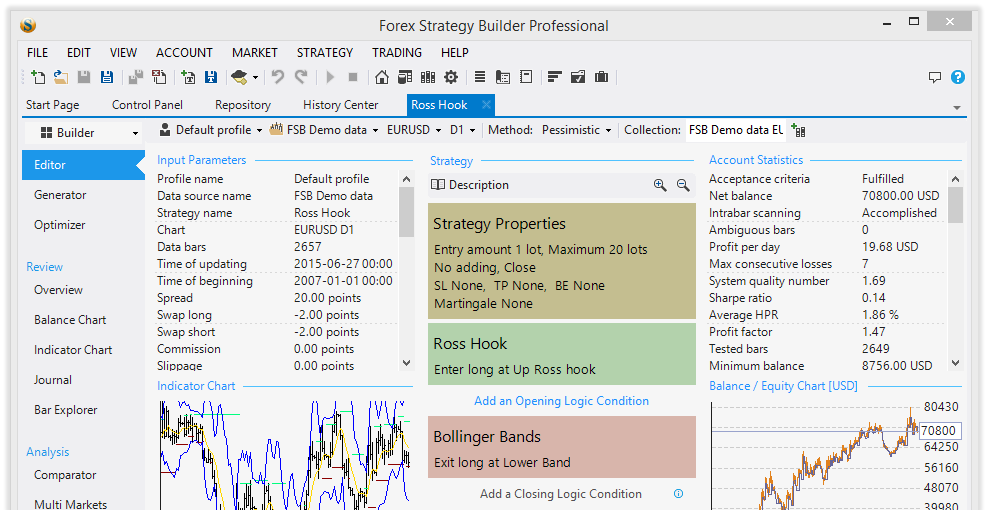Click the Home house icon in toolbar
This screenshot has height=510, width=988.
pyautogui.click(x=381, y=77)
